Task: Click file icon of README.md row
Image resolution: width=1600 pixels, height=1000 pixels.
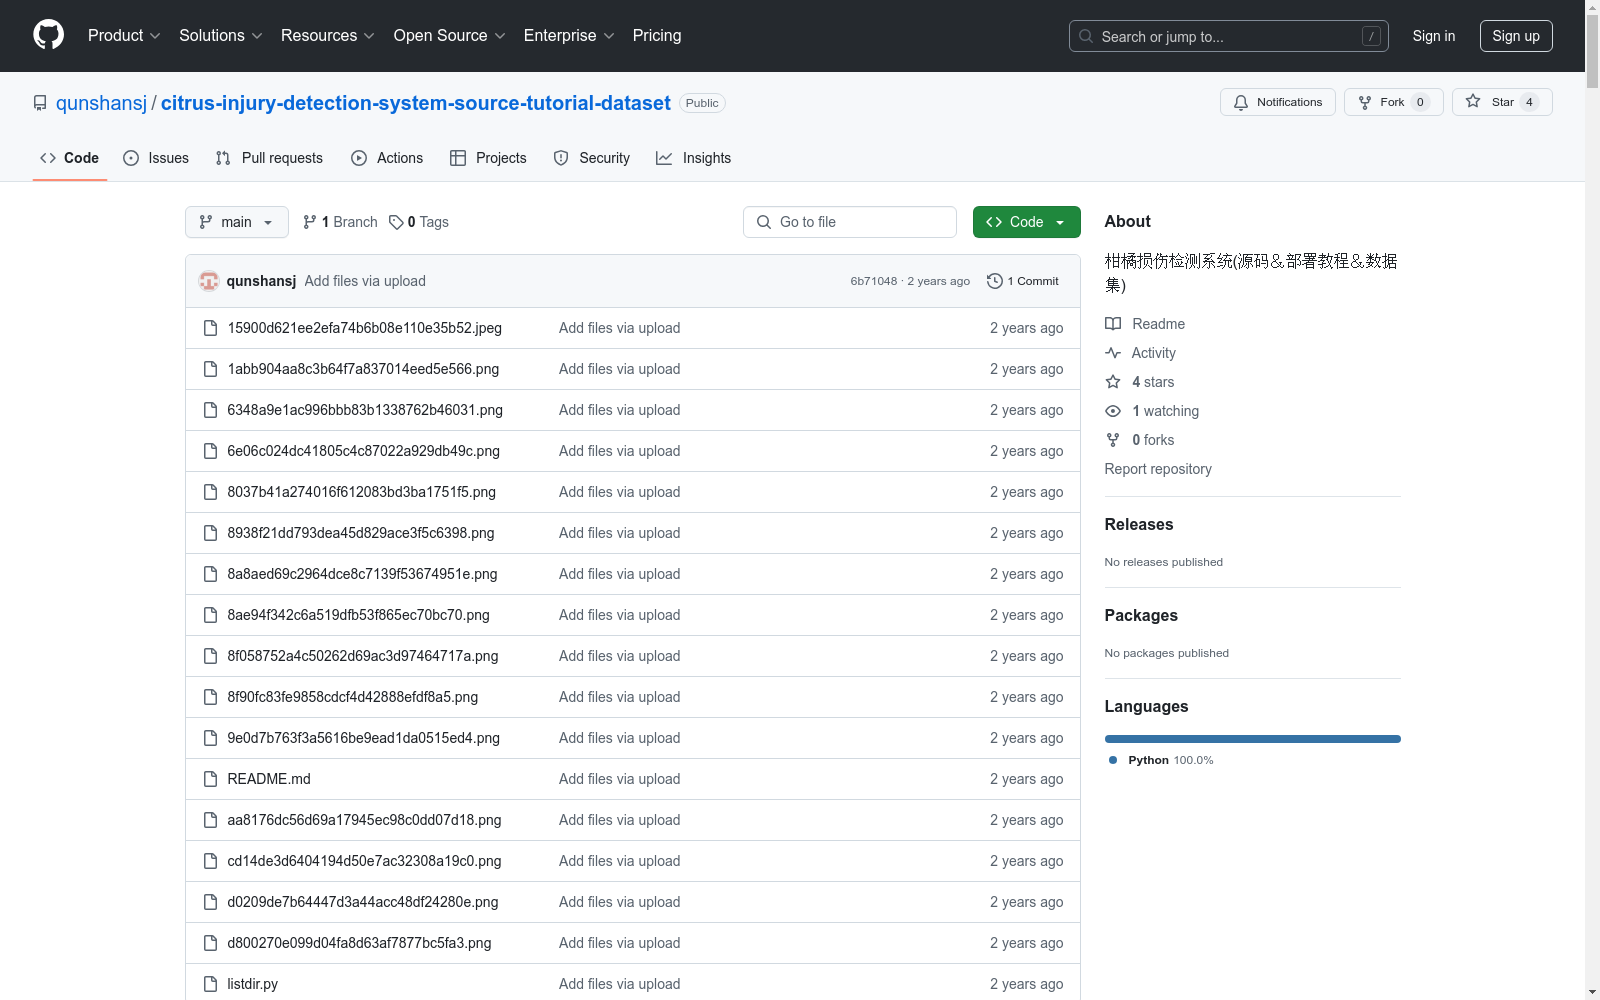Action: point(210,779)
